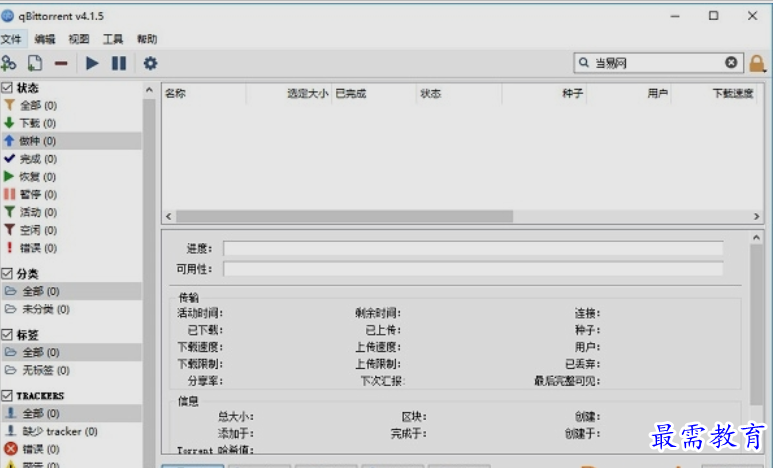Open the 编辑 menu
Viewport: 773px width, 468px height.
(x=45, y=39)
